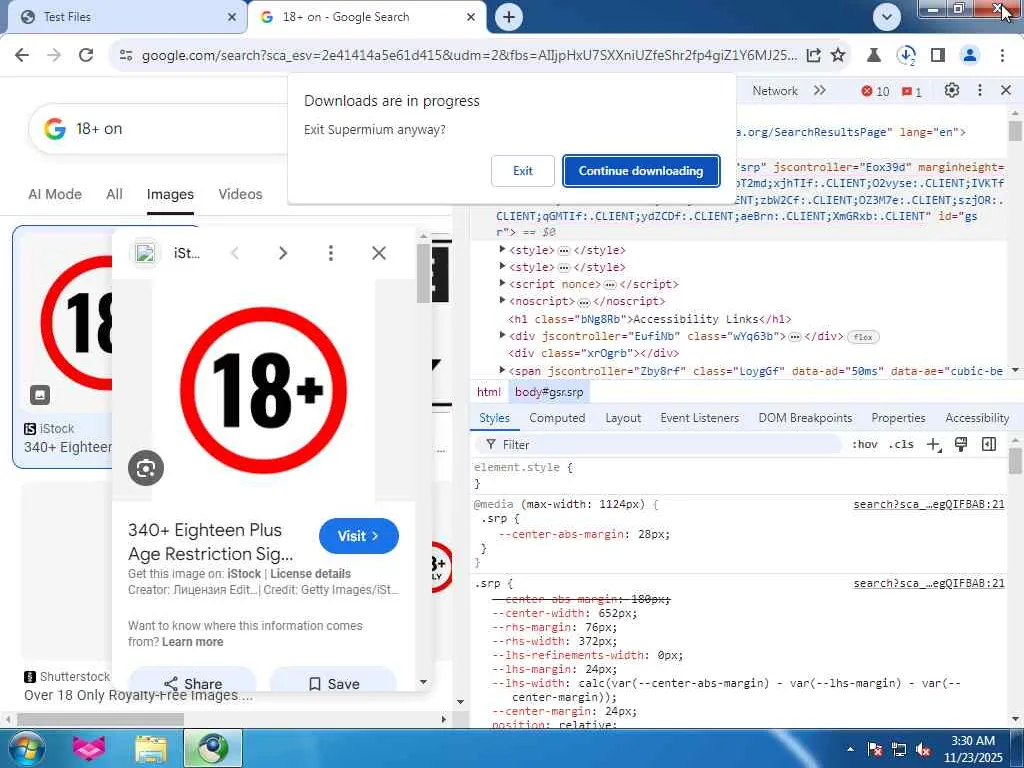This screenshot has width=1024, height=768.
Task: Toggle the :hov element state panel
Action: pos(865,445)
